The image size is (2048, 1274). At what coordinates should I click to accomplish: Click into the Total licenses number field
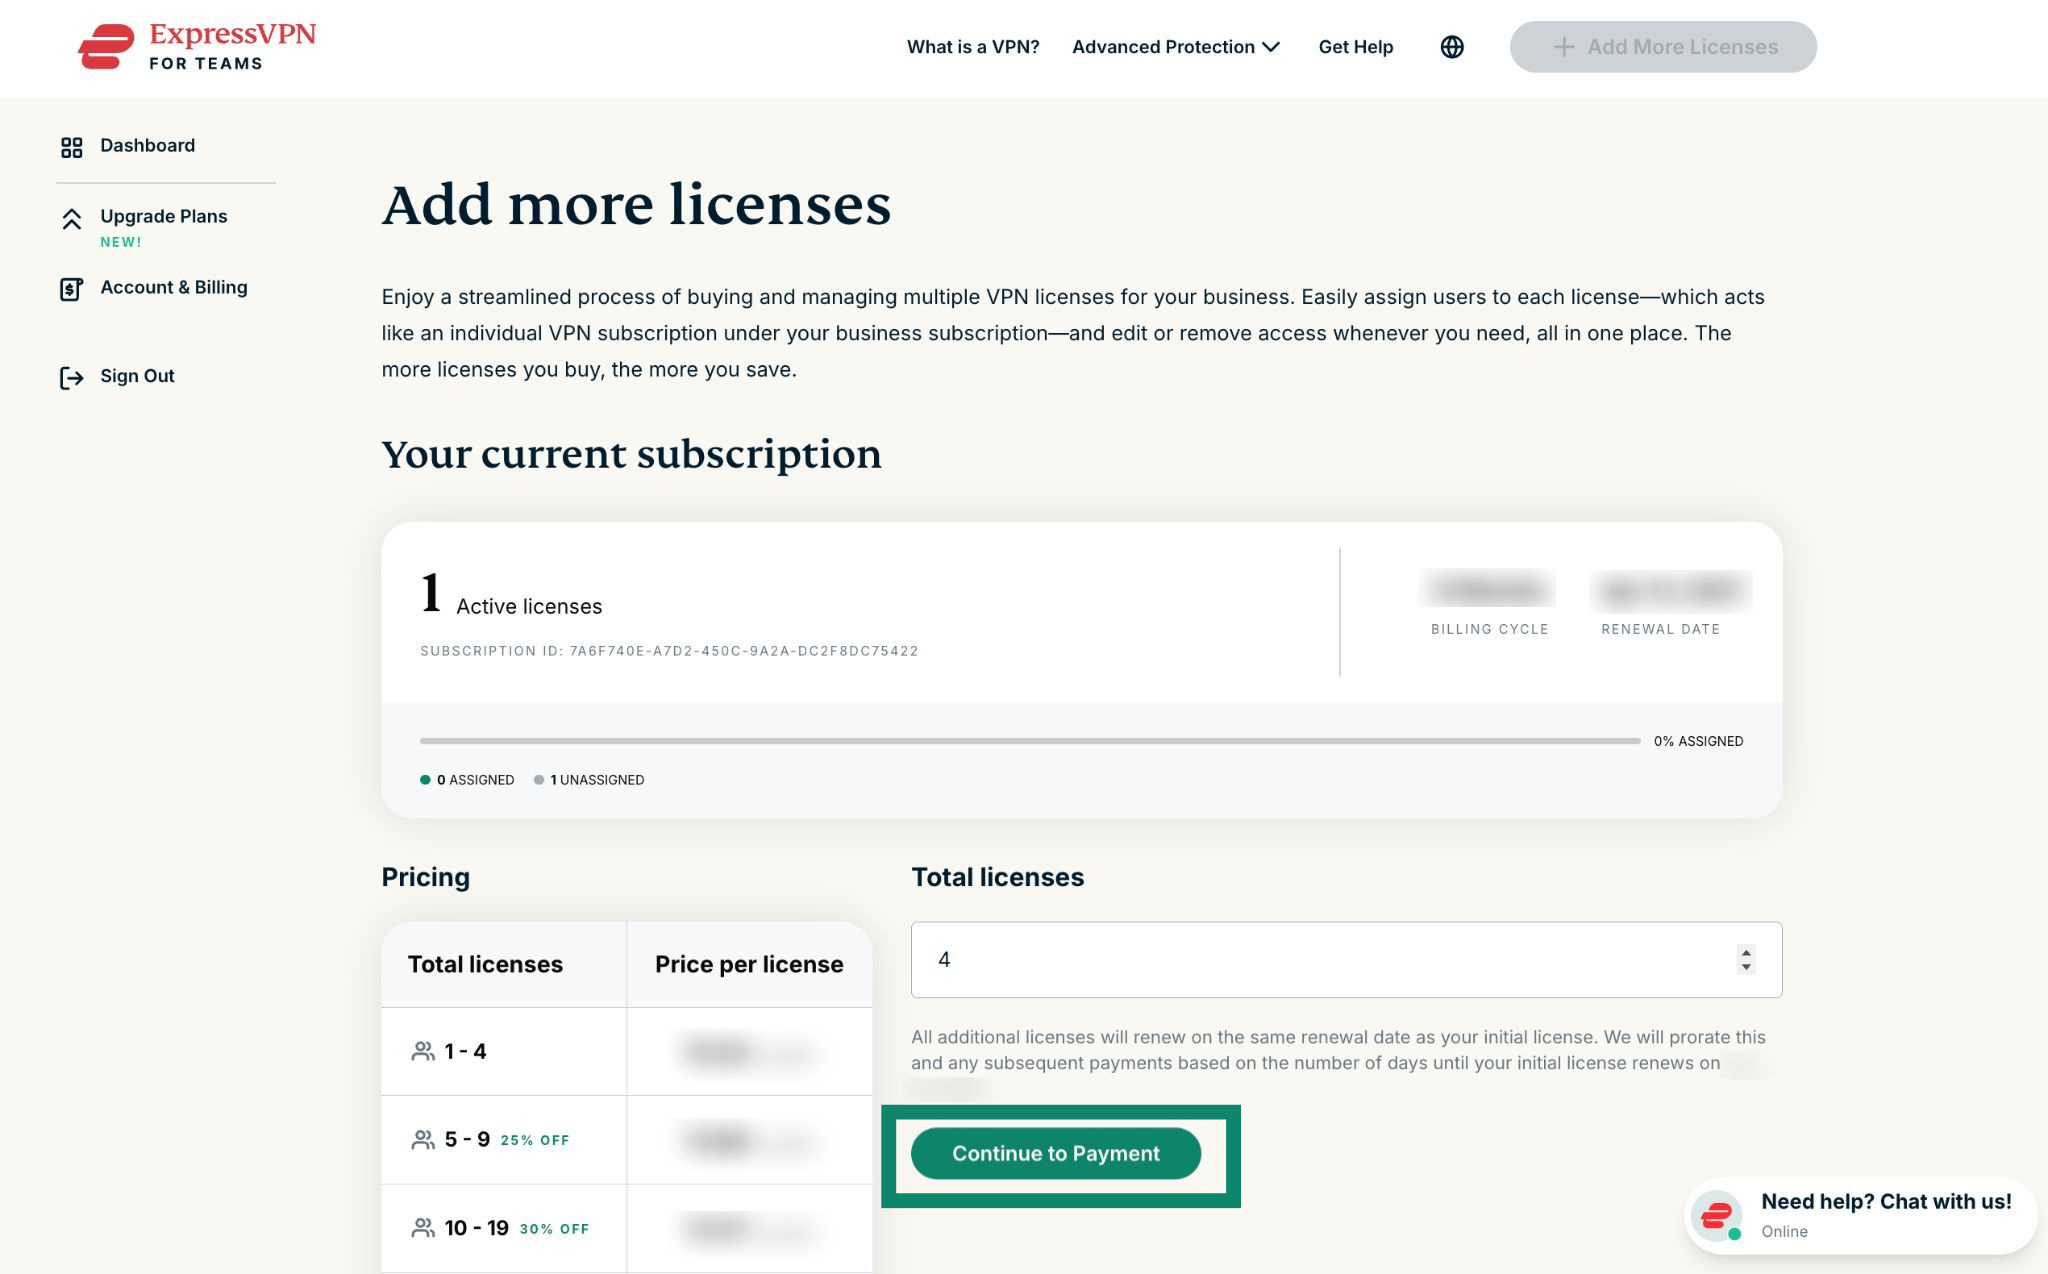click(x=1346, y=960)
